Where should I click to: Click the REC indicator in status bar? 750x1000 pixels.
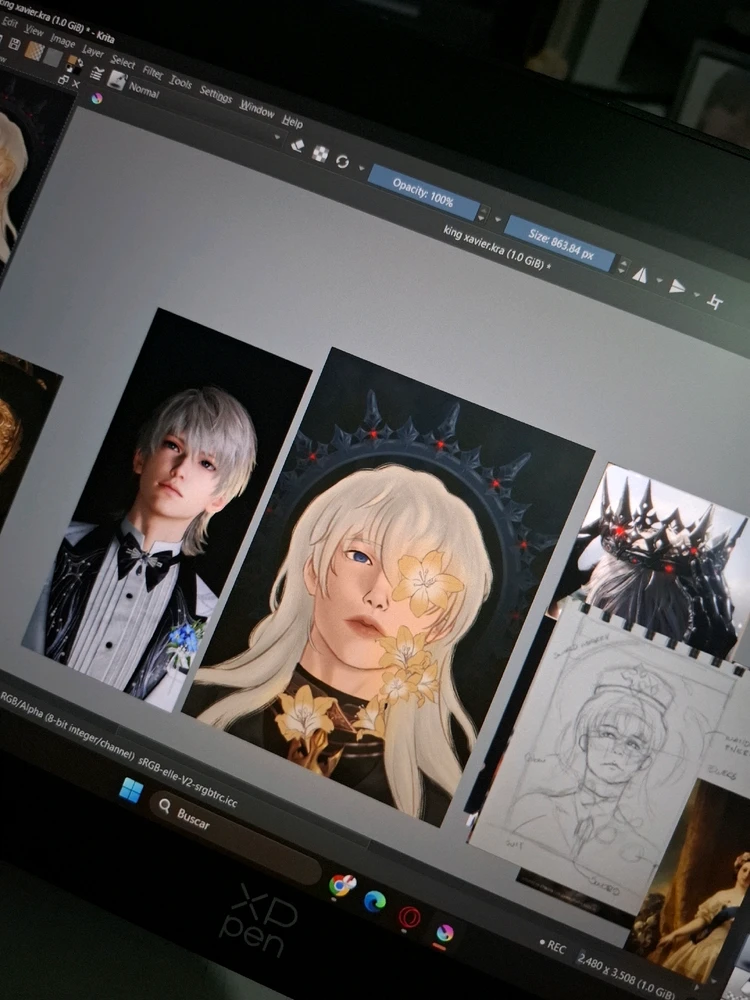pyautogui.click(x=552, y=946)
